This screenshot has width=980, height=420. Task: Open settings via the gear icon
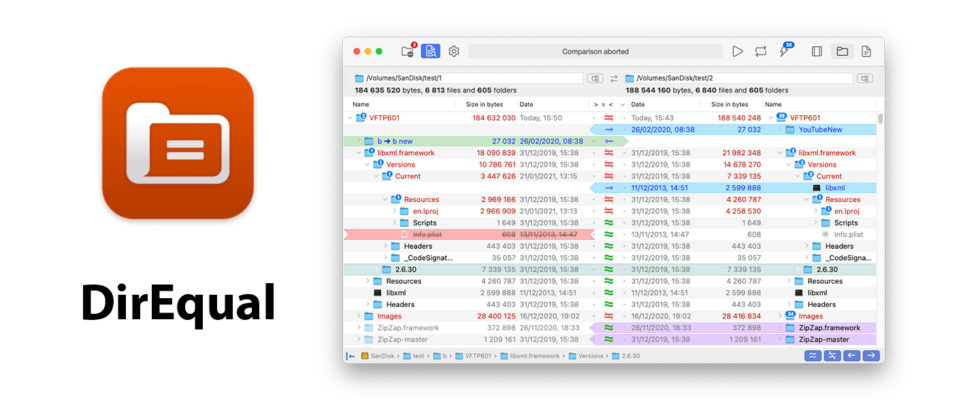click(454, 51)
